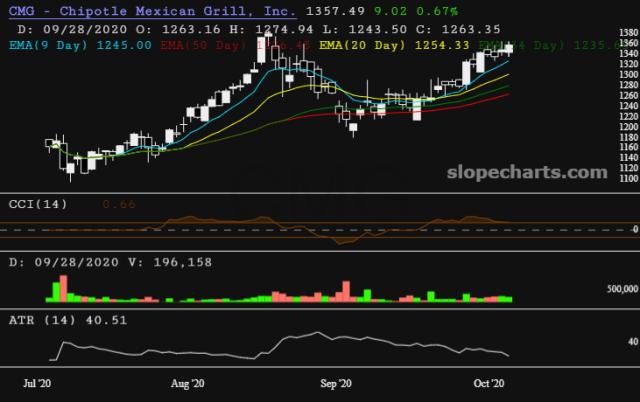
Task: Click the Aug '20 date axis label
Action: click(188, 383)
